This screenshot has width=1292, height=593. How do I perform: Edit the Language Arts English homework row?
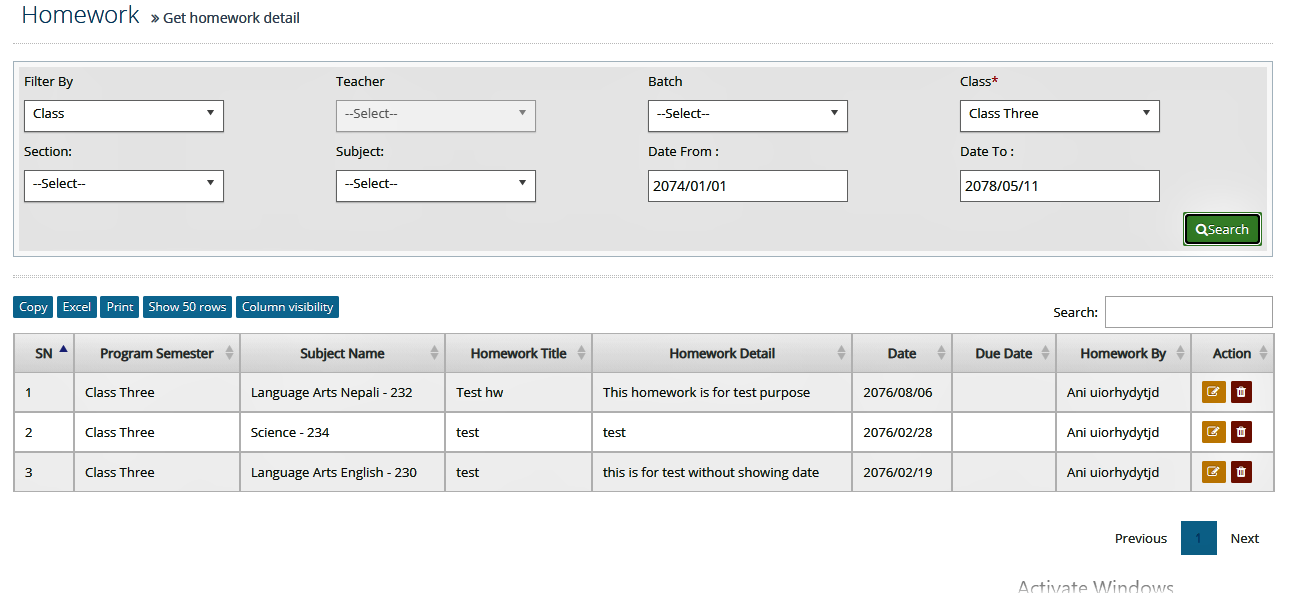pos(1213,472)
